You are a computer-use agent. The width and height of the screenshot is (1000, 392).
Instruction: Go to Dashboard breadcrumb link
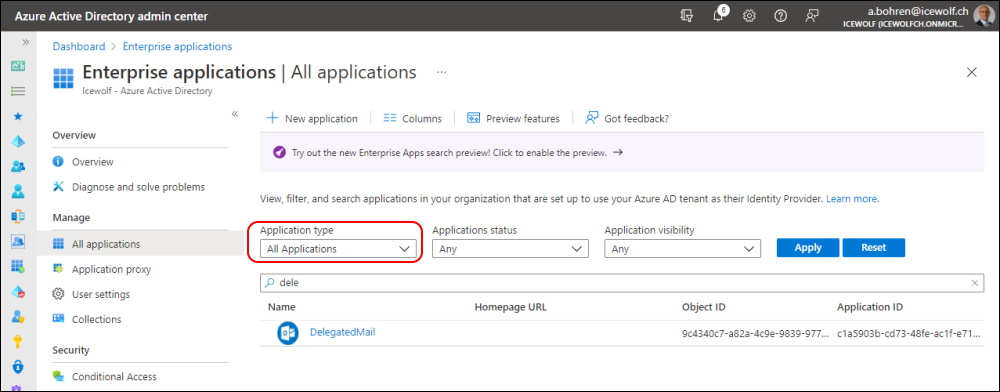tap(79, 47)
